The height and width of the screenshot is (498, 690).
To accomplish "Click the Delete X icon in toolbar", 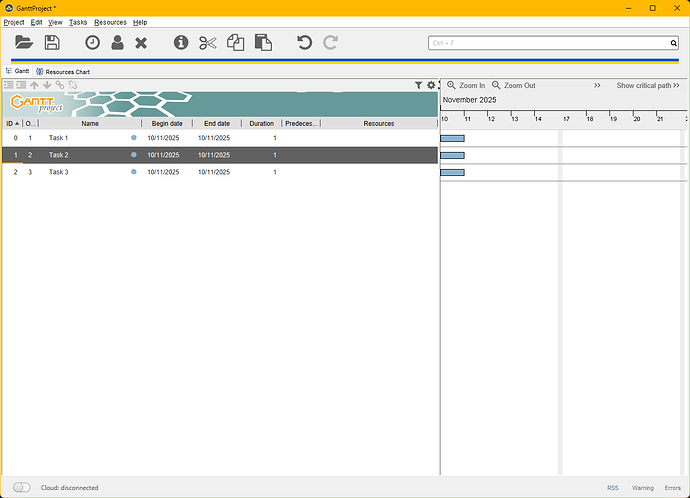I will tap(141, 43).
